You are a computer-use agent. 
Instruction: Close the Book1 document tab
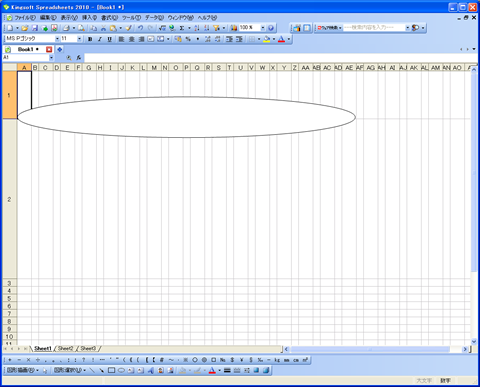coord(49,49)
